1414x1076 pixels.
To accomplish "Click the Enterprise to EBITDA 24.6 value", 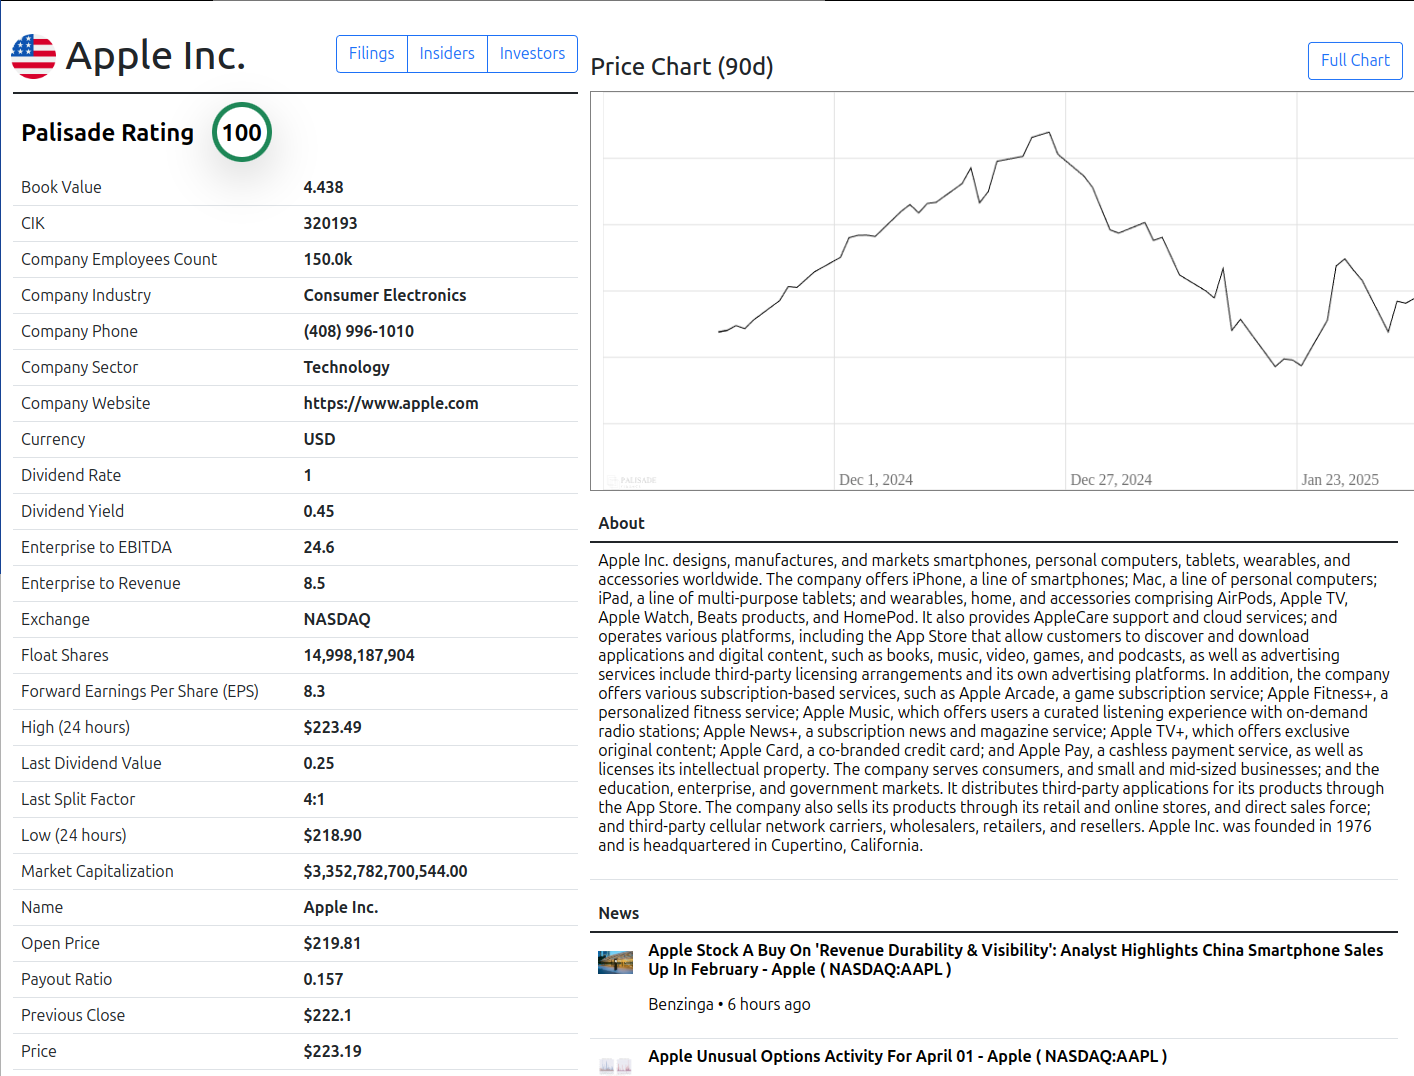I will pyautogui.click(x=319, y=547).
